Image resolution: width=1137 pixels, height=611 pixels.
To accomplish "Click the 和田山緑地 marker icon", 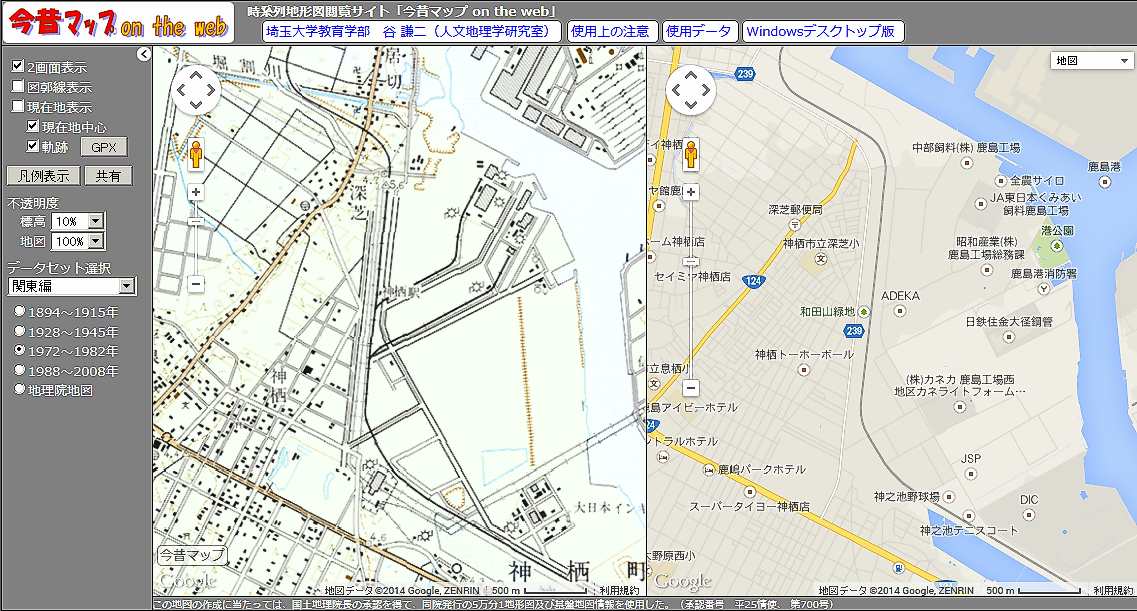I will (864, 312).
